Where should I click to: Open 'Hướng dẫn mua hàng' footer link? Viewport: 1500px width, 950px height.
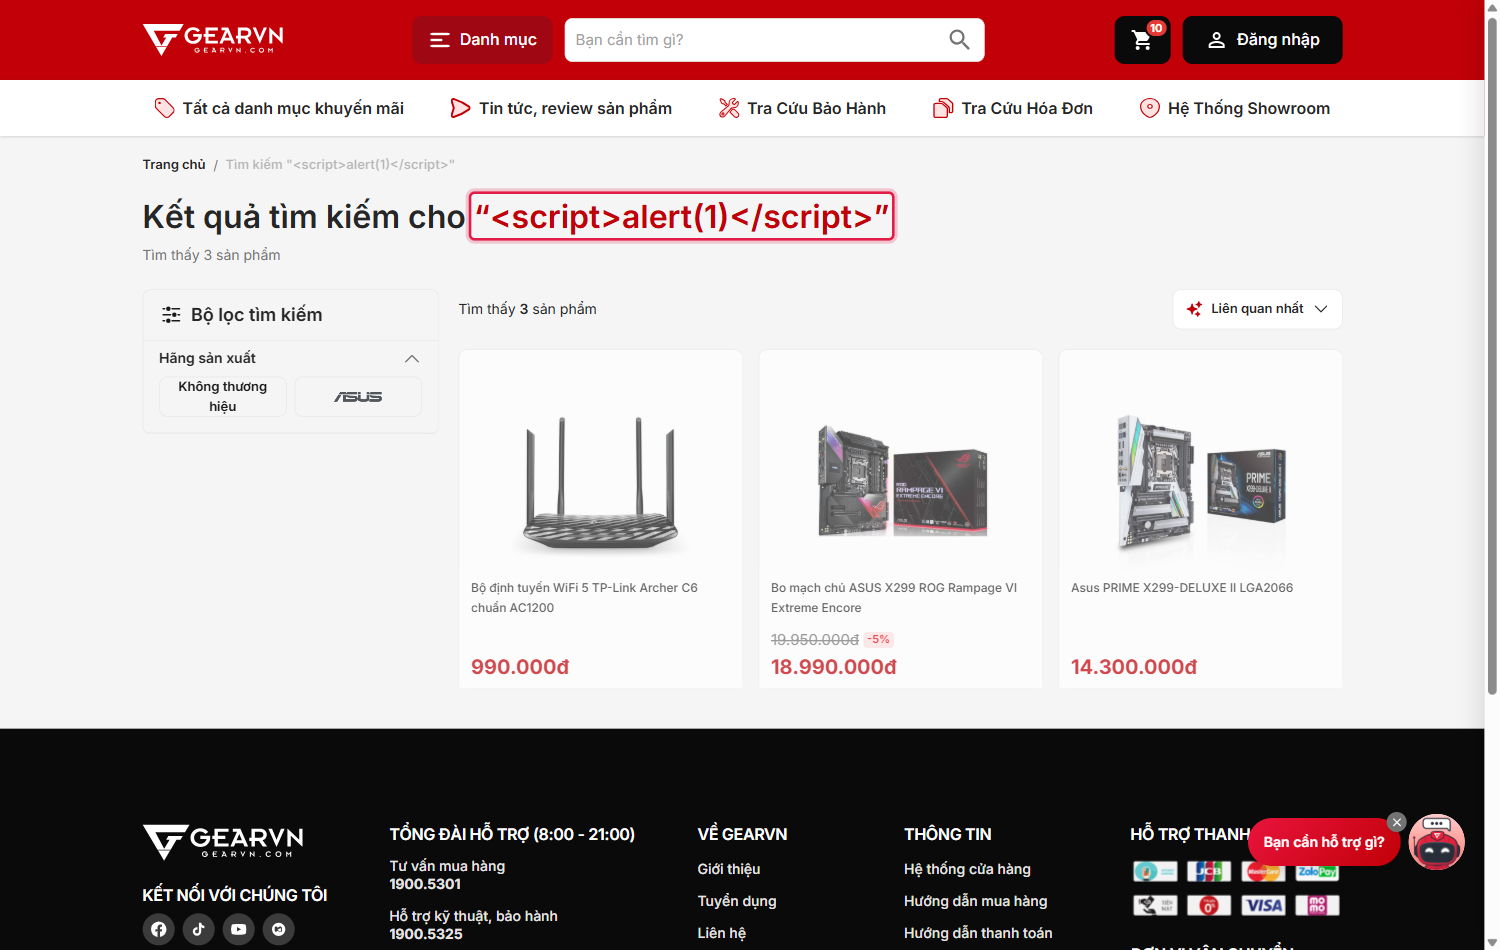(976, 901)
